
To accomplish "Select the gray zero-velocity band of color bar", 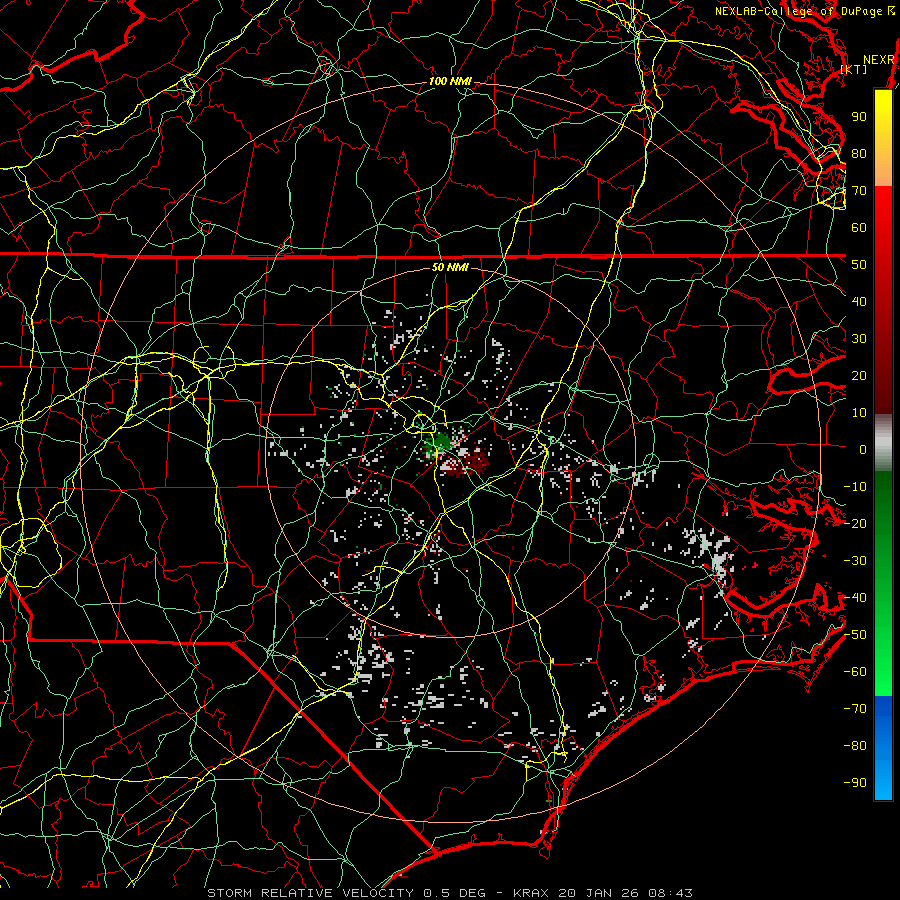I will [x=883, y=443].
